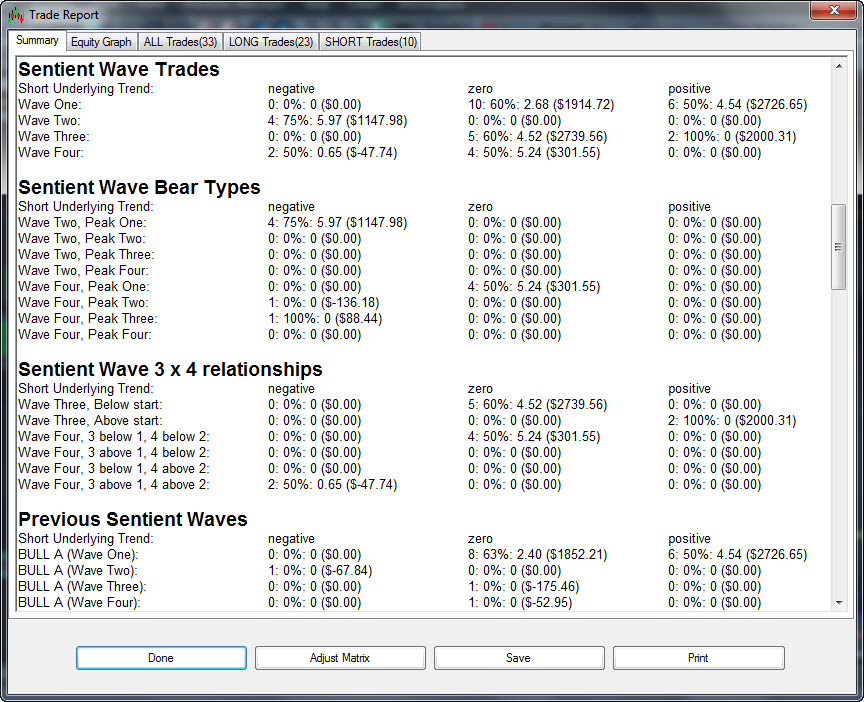Click 'BULL A (Wave Three):' label
864x702 pixels.
click(82, 586)
